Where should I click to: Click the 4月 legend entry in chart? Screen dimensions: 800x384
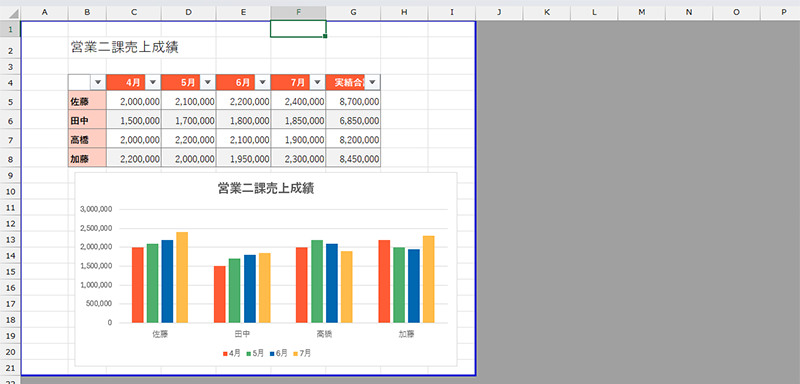coord(232,353)
